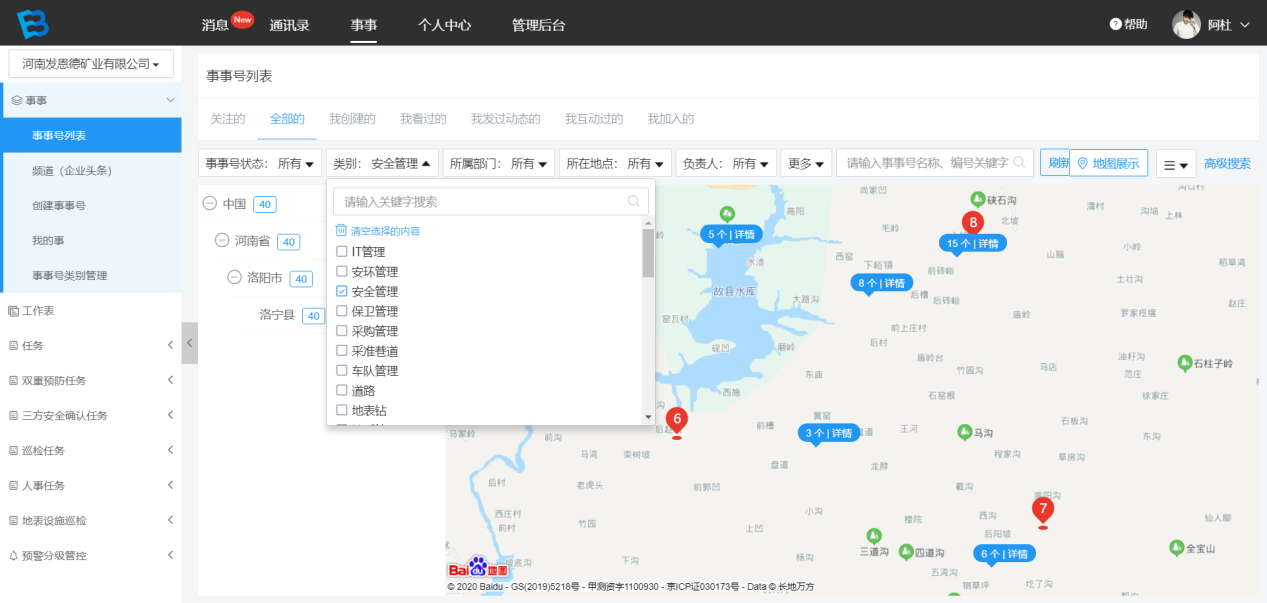1267x603 pixels.
Task: Click the 刷新 button
Action: click(x=1056, y=163)
